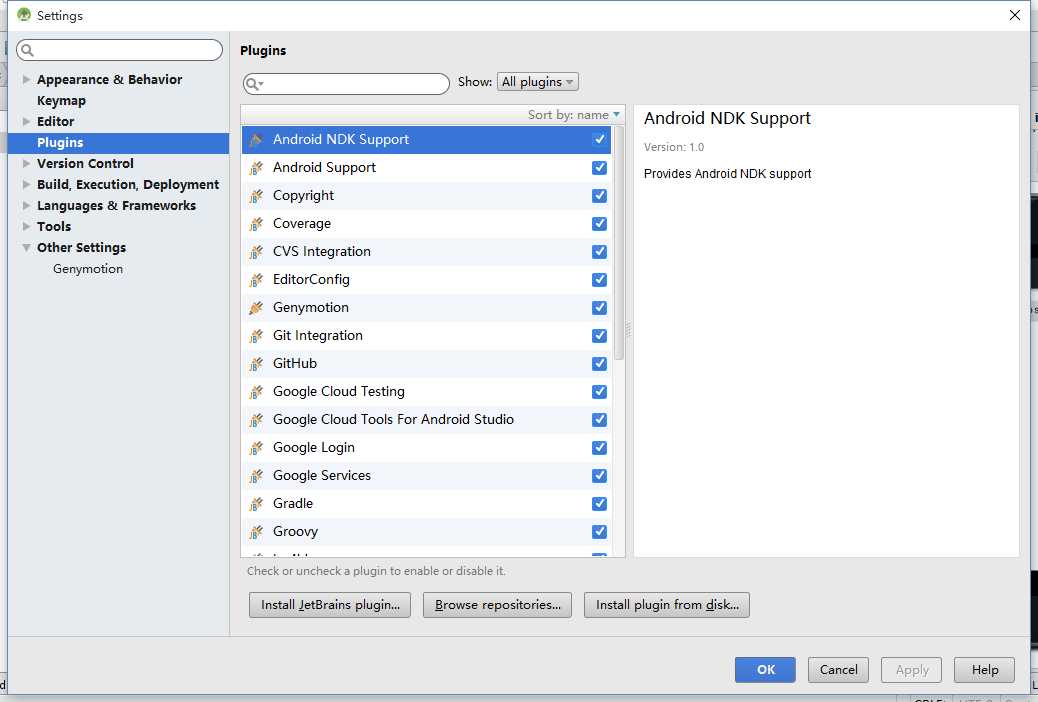Toggle the EditorConfig checkbox
Image resolution: width=1038 pixels, height=702 pixels.
coord(599,279)
